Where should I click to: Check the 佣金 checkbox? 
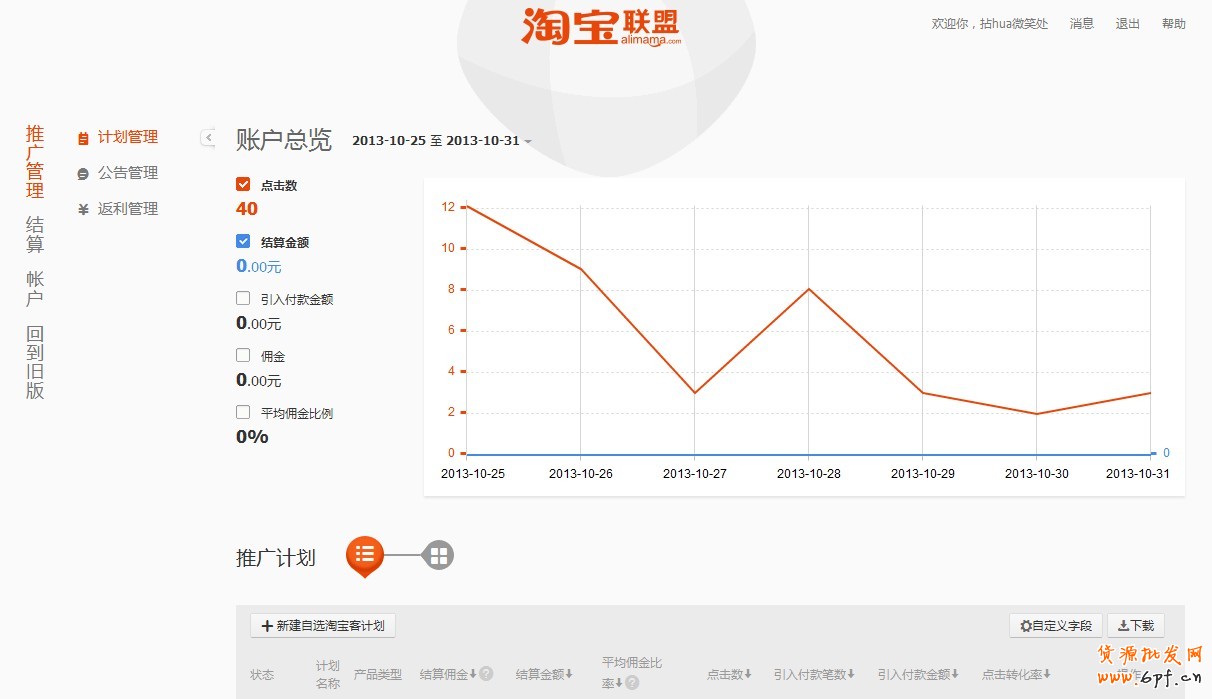pos(243,355)
